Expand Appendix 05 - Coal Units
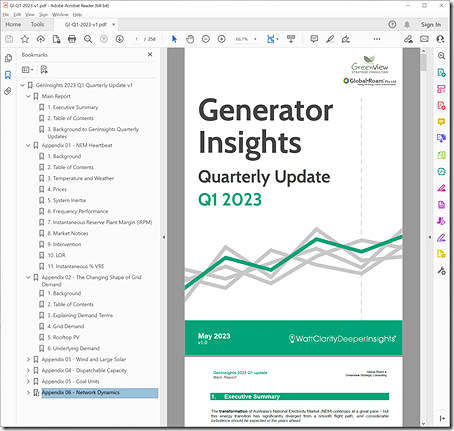Viewport: 454px width, 431px height. [x=28, y=381]
